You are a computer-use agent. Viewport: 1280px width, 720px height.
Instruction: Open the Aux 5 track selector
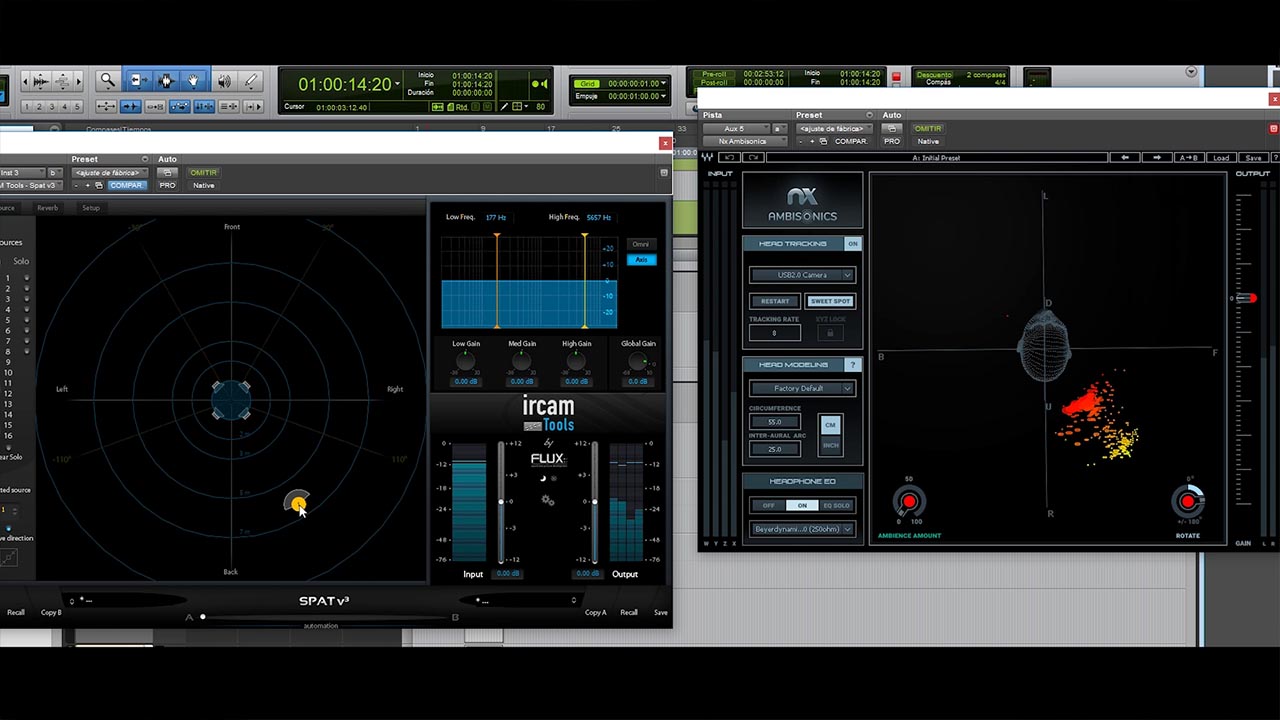[736, 129]
